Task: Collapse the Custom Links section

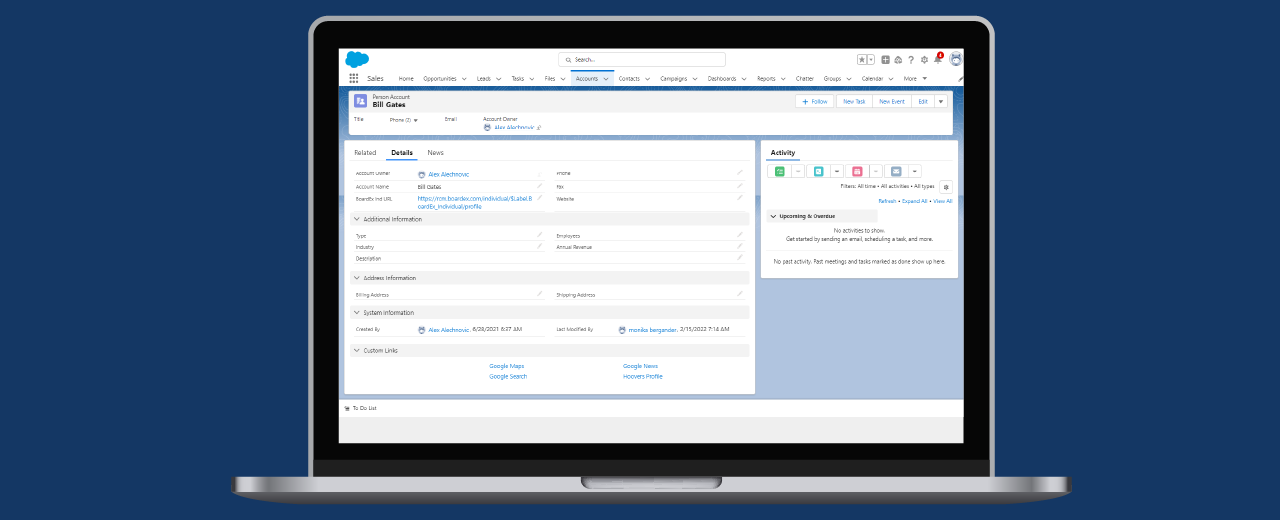Action: pyautogui.click(x=357, y=350)
